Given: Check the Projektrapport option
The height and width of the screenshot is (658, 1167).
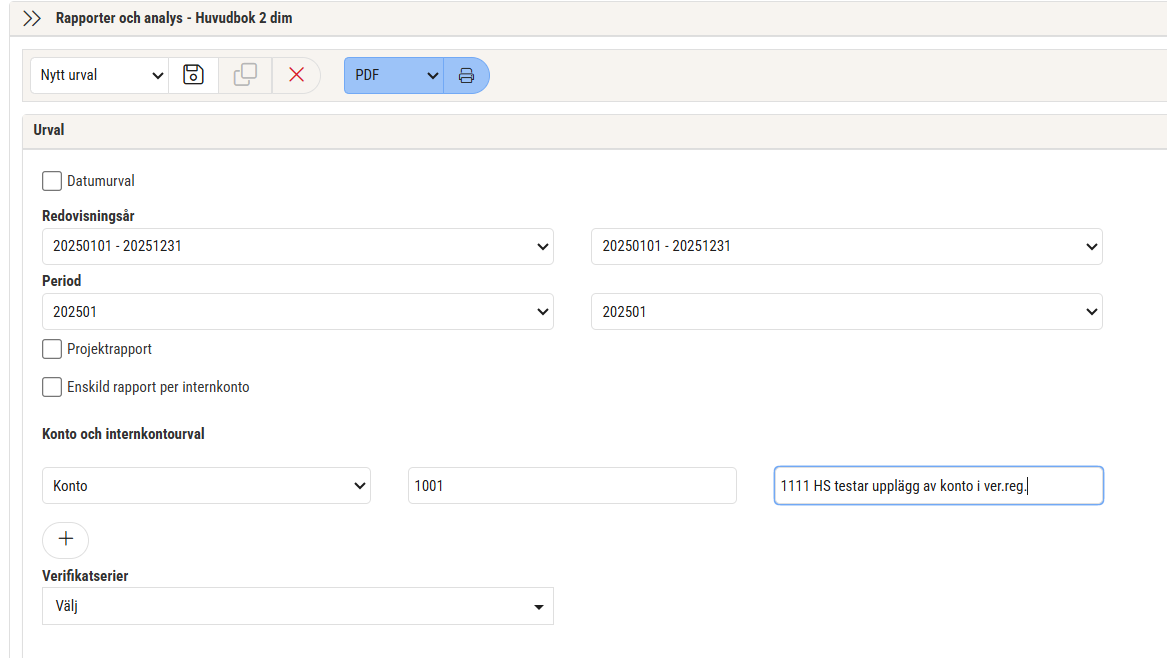Looking at the screenshot, I should point(52,349).
